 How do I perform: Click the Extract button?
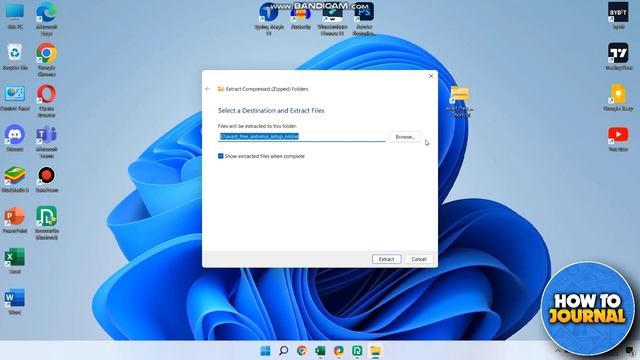coord(386,259)
